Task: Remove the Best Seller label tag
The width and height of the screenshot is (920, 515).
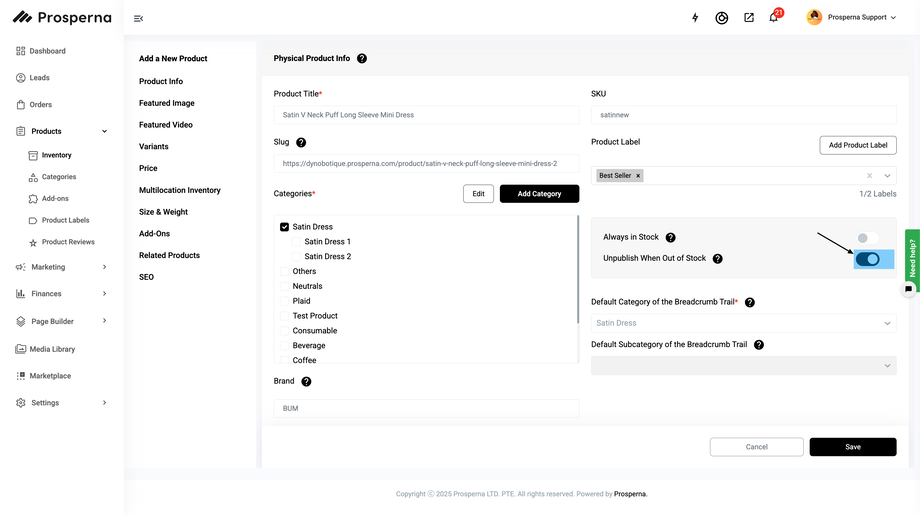Action: [x=638, y=176]
